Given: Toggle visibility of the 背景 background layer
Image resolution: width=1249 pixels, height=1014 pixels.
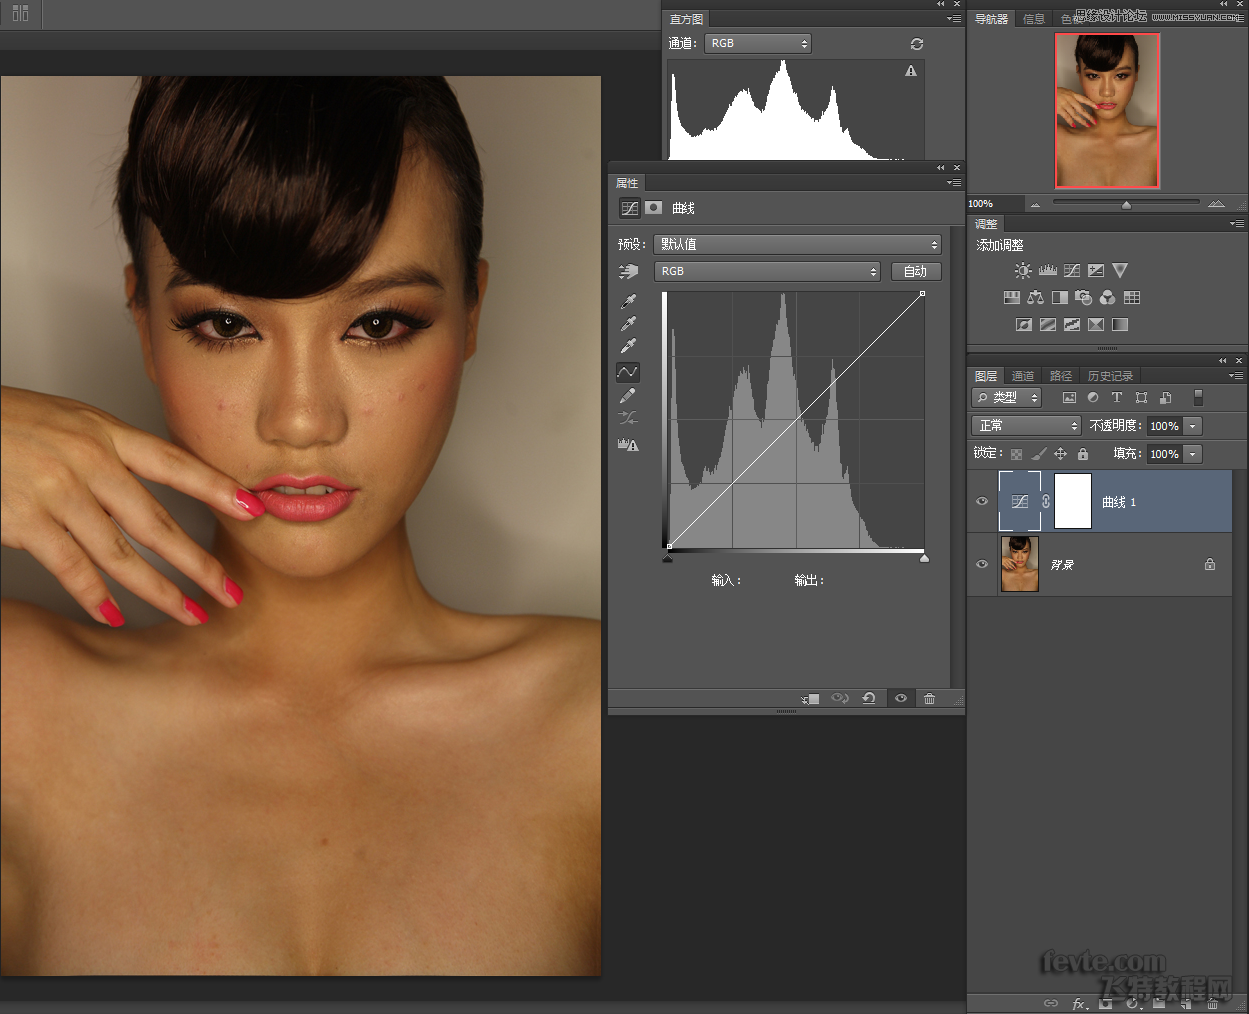Looking at the screenshot, I should (x=981, y=563).
